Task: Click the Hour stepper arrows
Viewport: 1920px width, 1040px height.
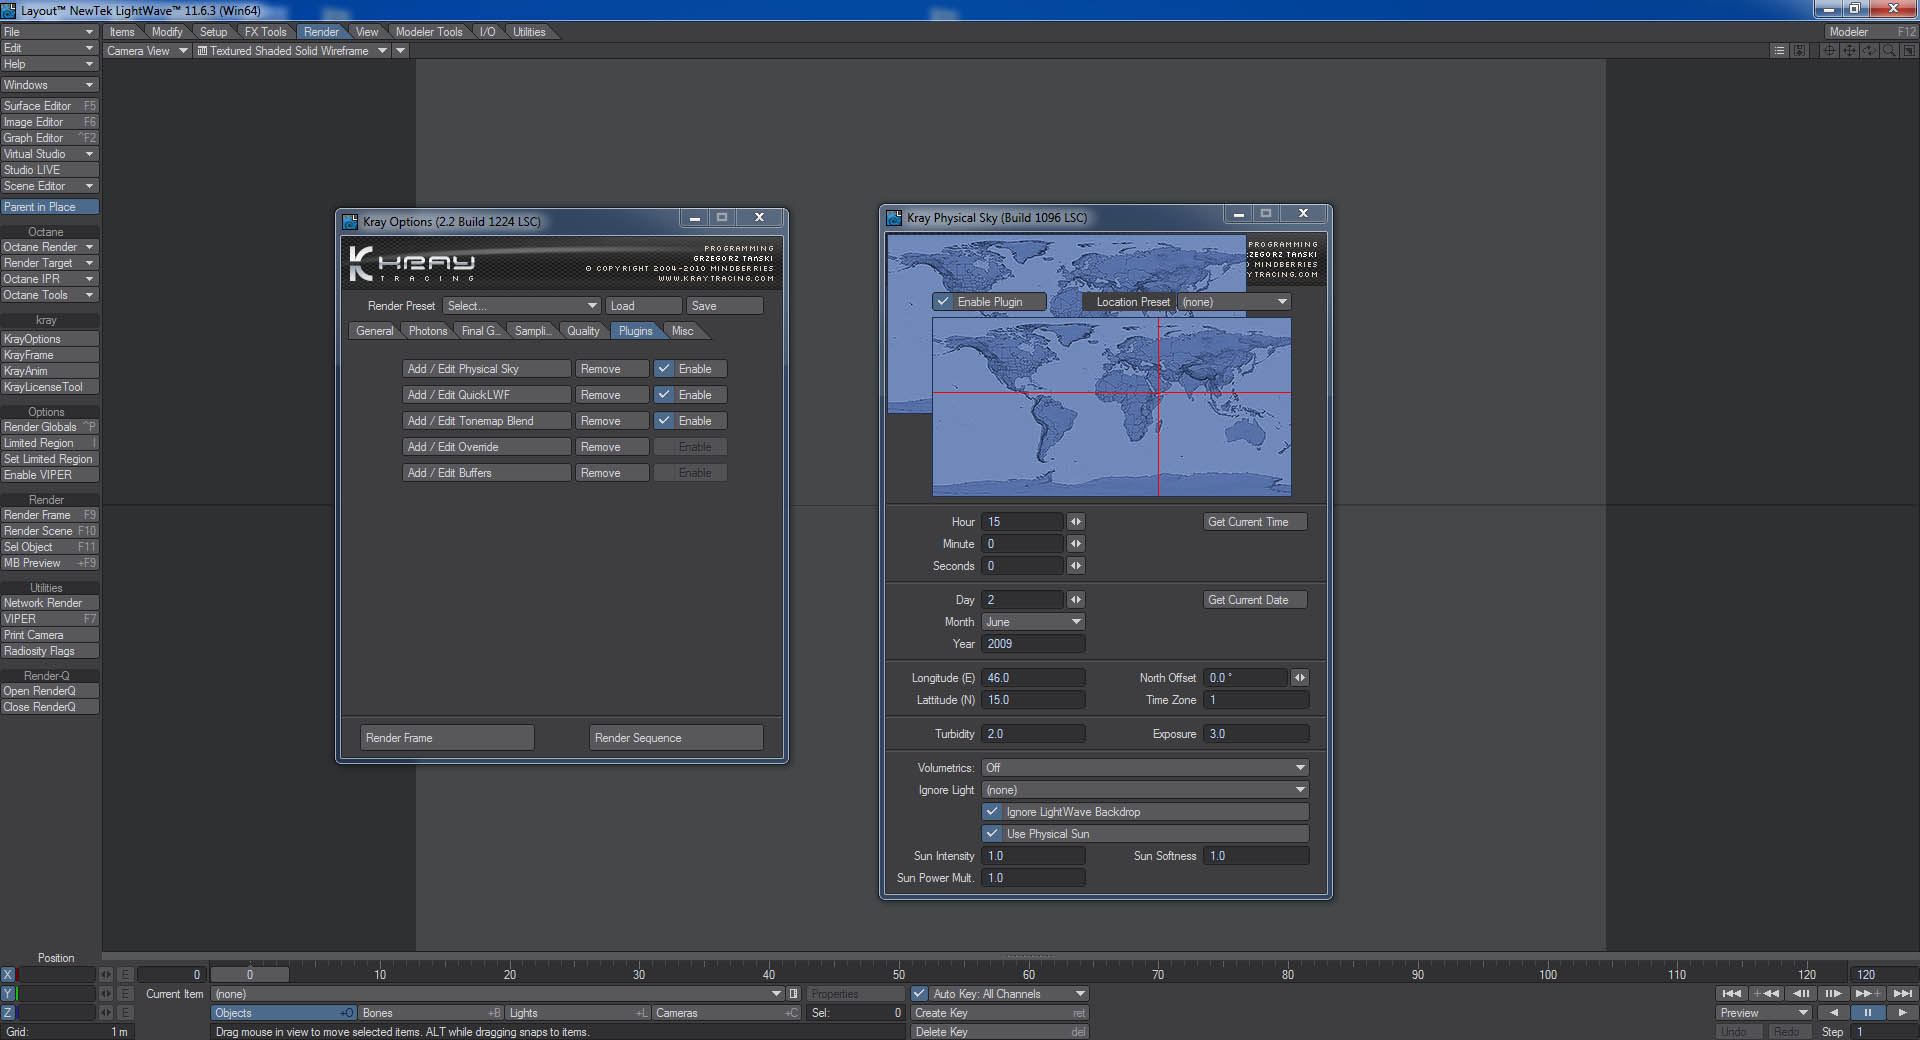Action: pyautogui.click(x=1076, y=522)
